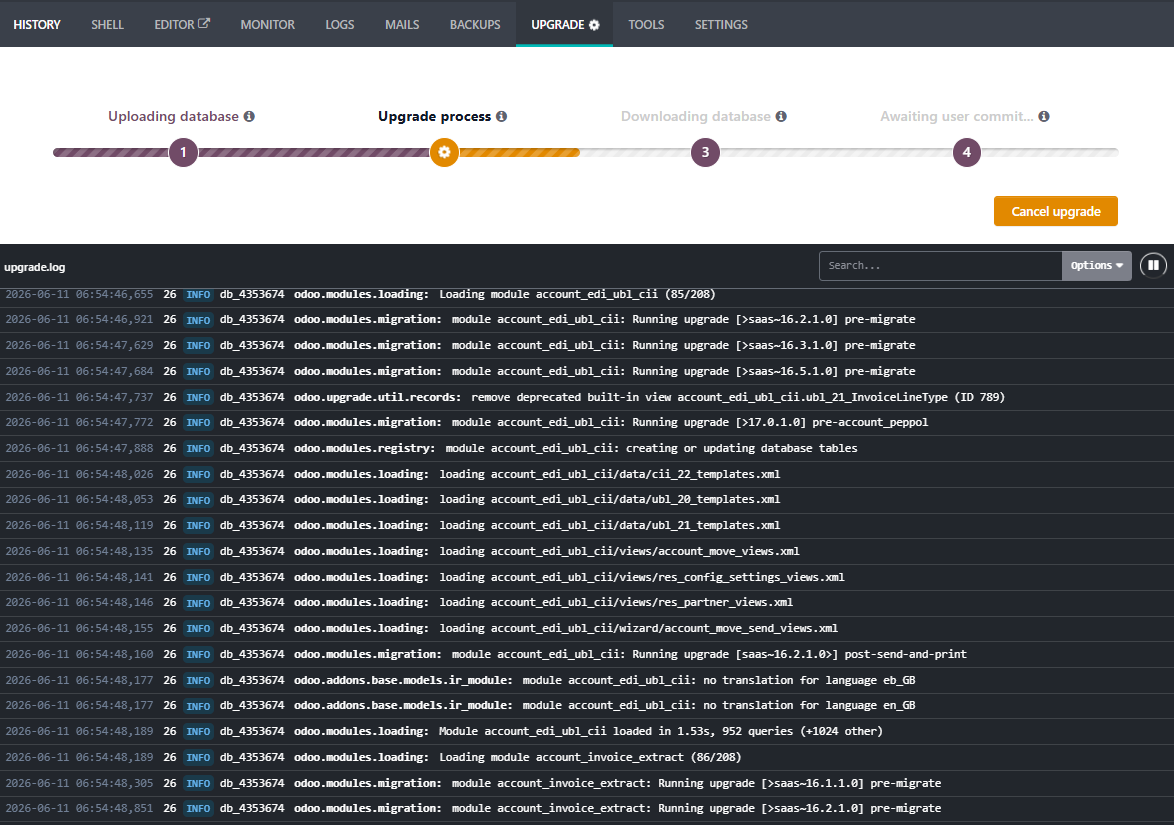Click the Uploading database step label
1174x825 pixels.
tap(173, 116)
